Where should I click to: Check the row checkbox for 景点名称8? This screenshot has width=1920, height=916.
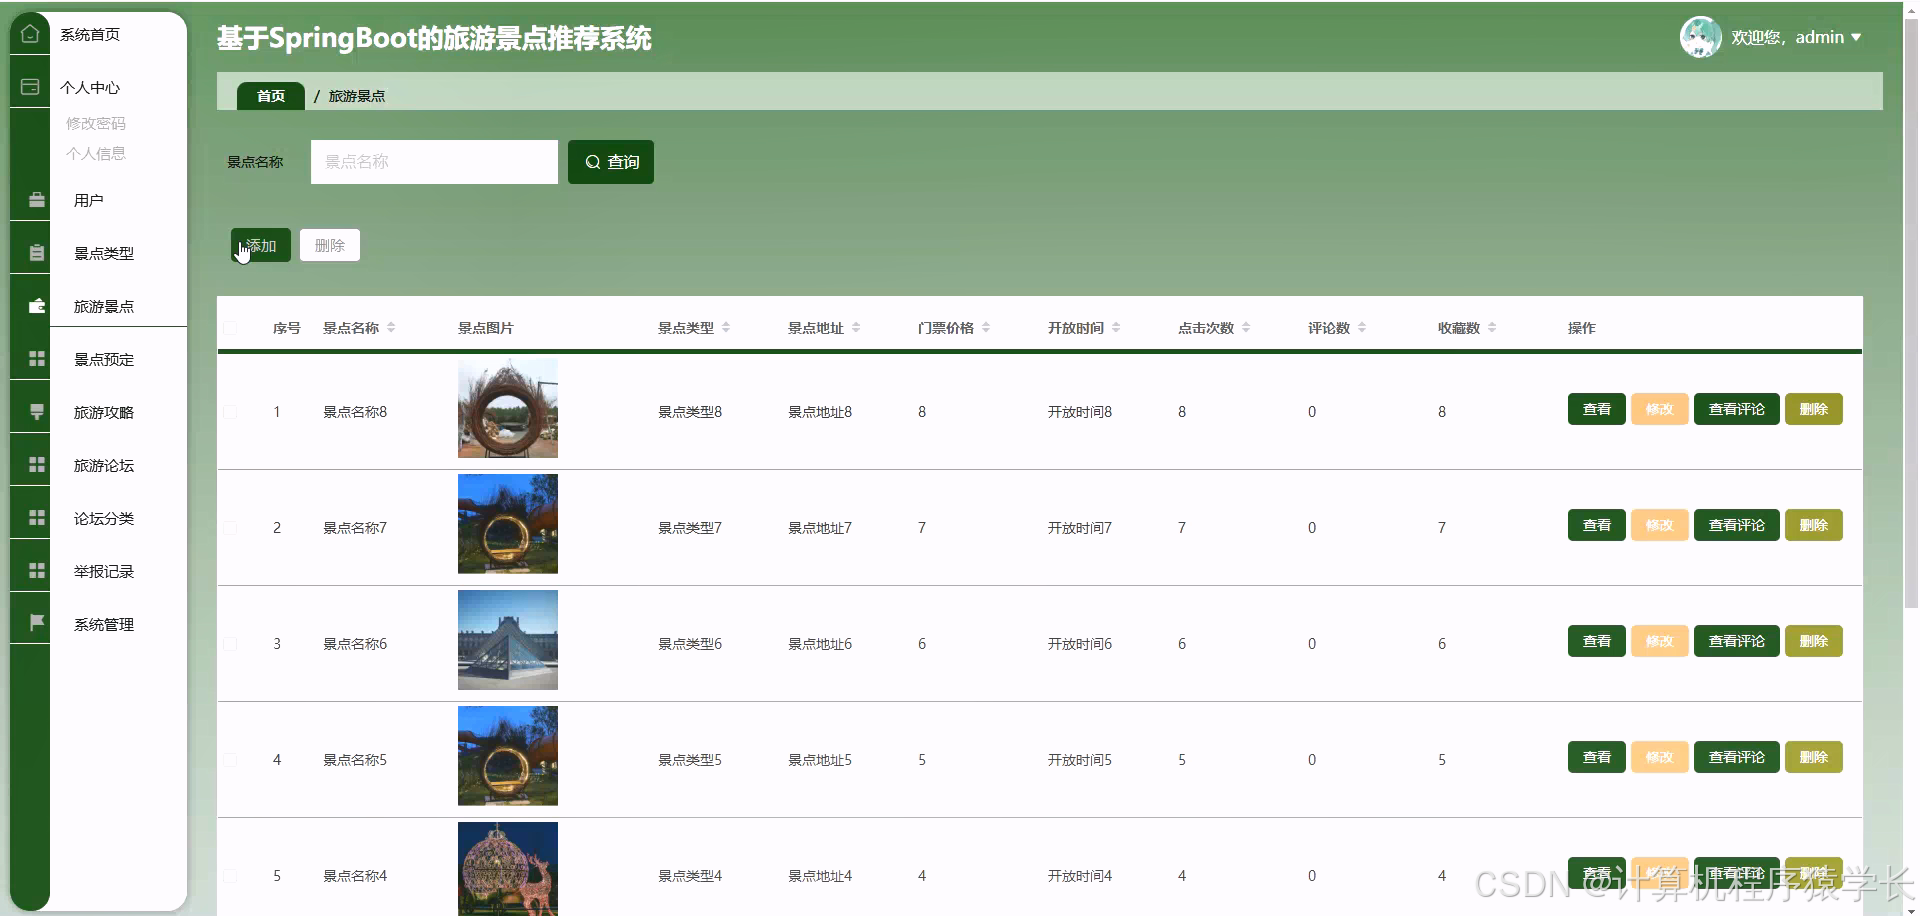coord(229,411)
